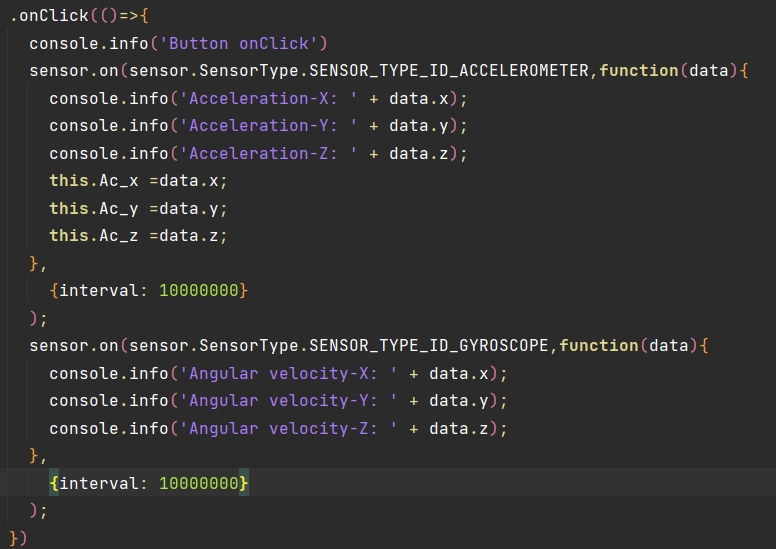Place cursor on SENSOR_TYPE_ID_ACCELEROMETER constant
The width and height of the screenshot is (776, 549).
click(x=449, y=71)
